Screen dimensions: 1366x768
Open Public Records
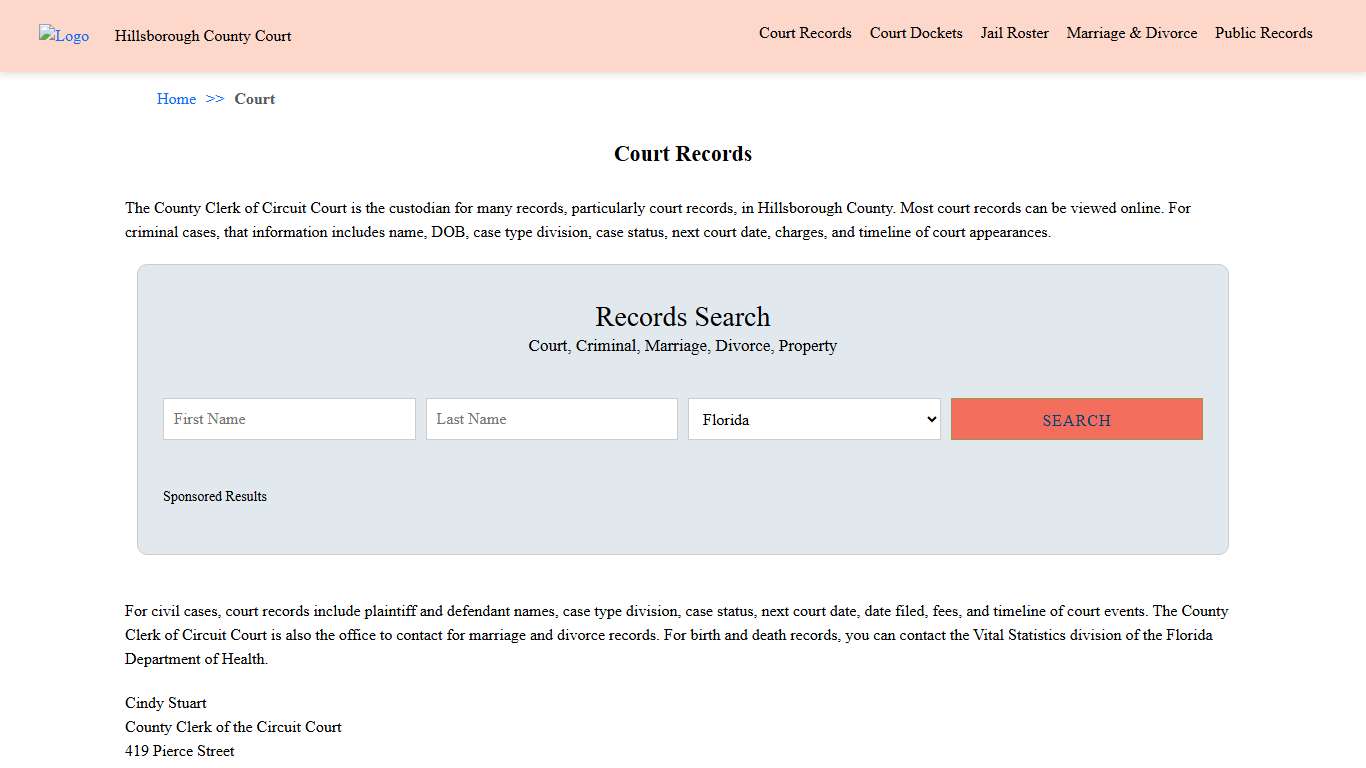[1263, 33]
